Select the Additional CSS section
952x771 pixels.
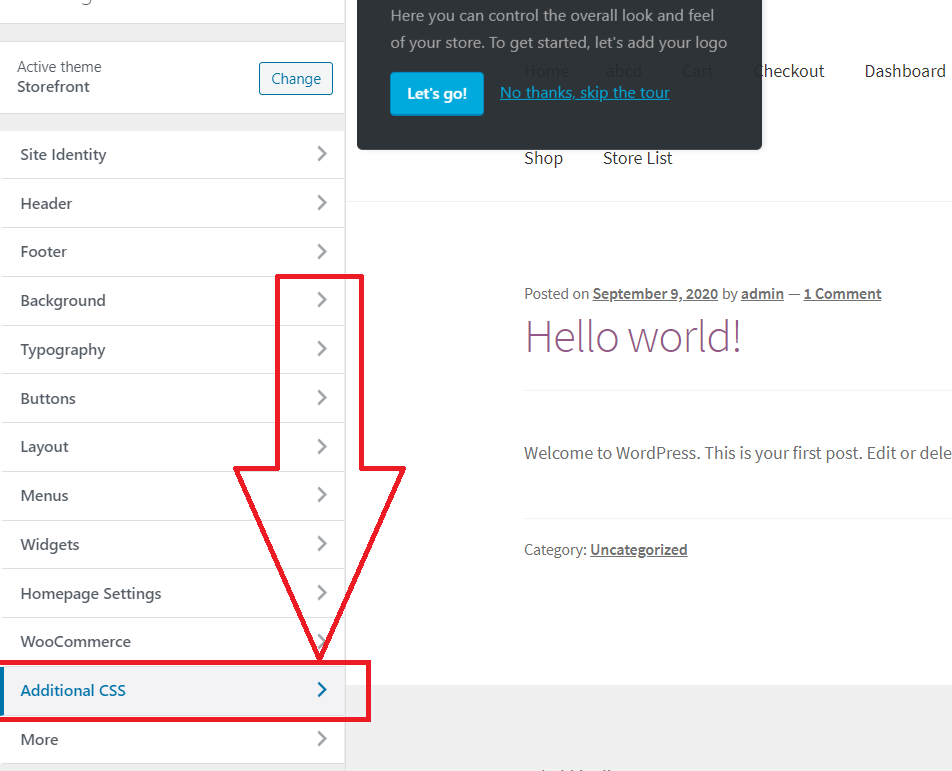click(x=172, y=690)
